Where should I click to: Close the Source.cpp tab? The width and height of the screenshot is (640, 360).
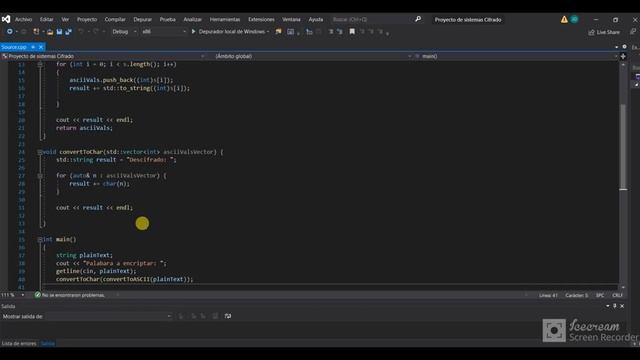pyautogui.click(x=41, y=47)
